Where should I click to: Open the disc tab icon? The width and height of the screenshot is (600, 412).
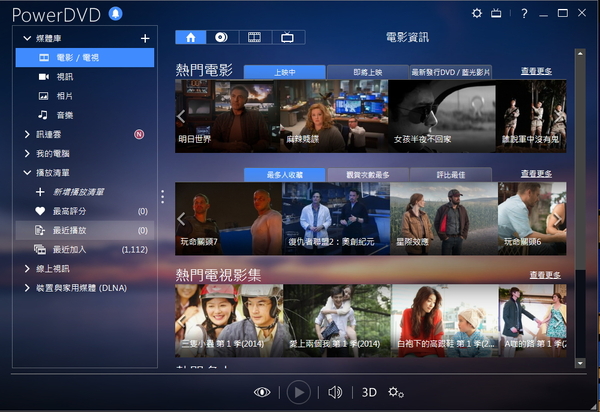(221, 37)
